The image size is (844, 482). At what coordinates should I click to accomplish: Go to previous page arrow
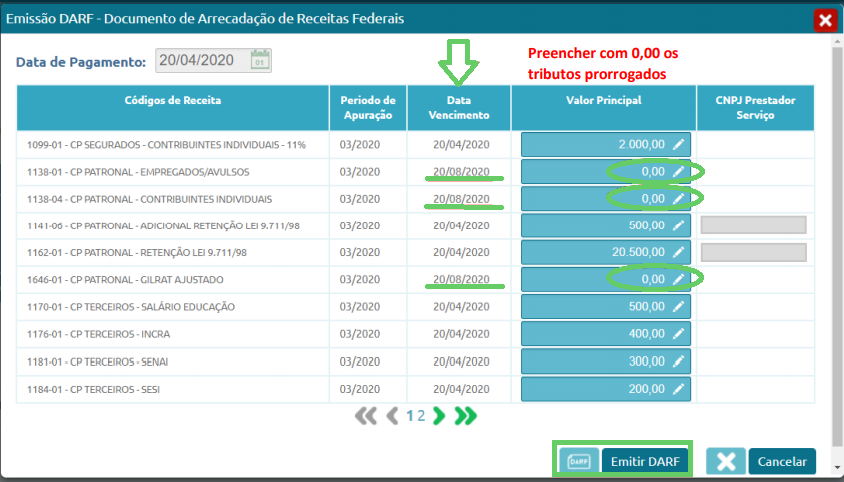(393, 416)
